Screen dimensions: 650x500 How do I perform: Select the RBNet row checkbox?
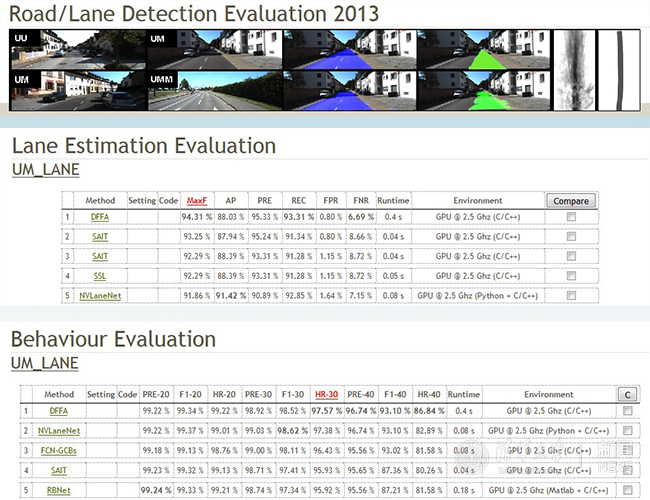(627, 490)
